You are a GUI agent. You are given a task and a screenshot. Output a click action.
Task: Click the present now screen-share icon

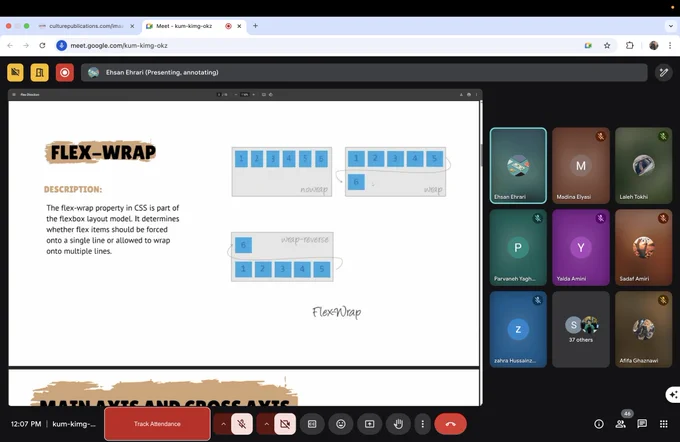(x=369, y=424)
